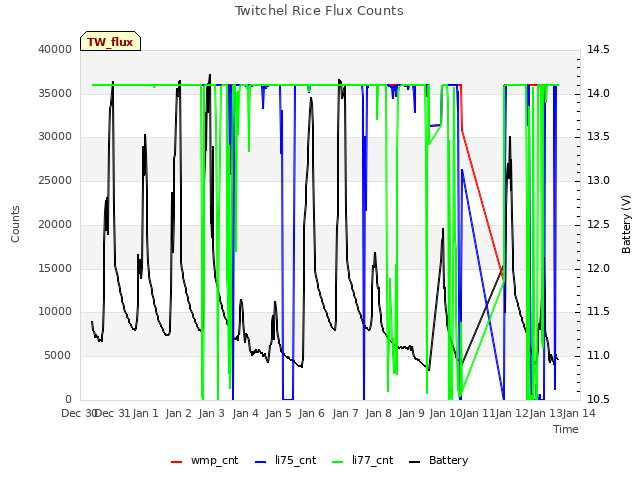This screenshot has height=480, width=640.
Task: Click the Battery (V) axis label
Action: pos(626,224)
